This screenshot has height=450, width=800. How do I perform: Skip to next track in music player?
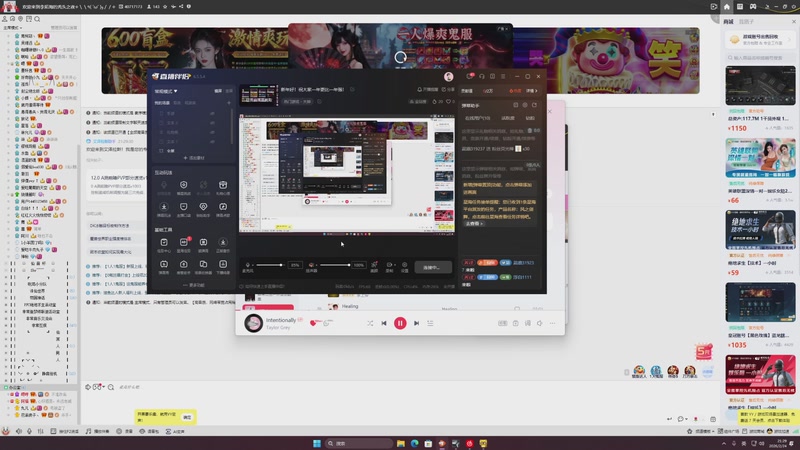[416, 323]
